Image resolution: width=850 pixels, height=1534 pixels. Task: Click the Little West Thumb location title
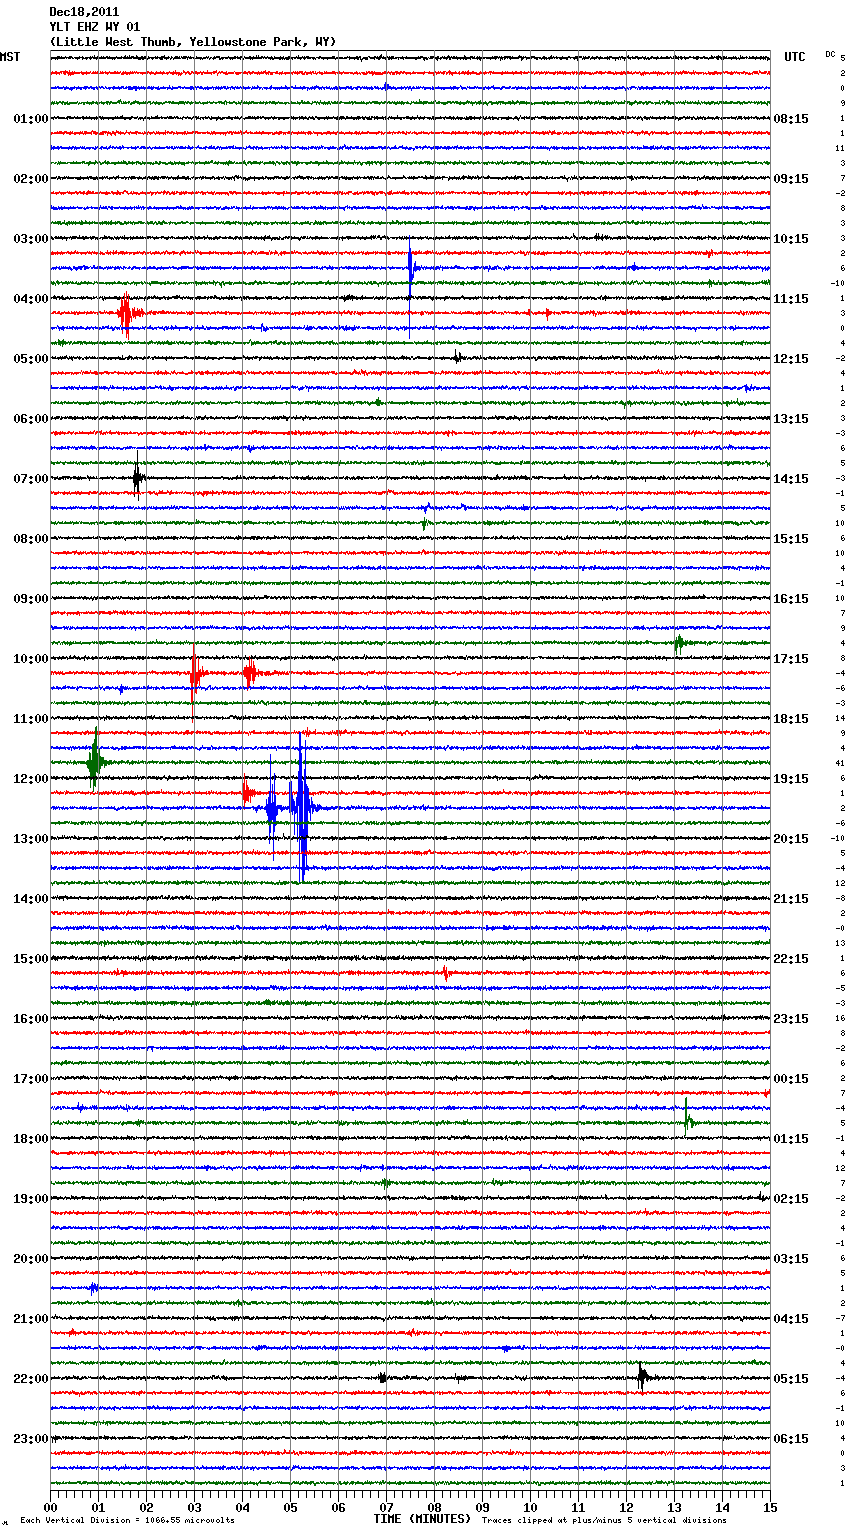tap(193, 42)
